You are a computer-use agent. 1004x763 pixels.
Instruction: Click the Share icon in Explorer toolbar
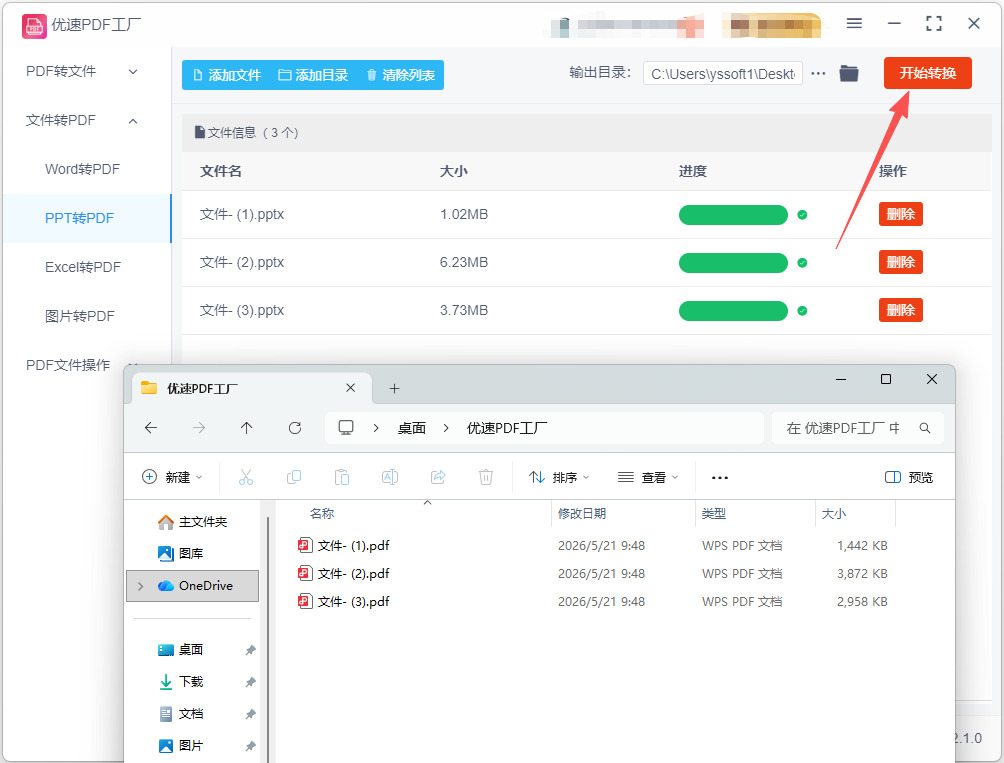pos(438,478)
